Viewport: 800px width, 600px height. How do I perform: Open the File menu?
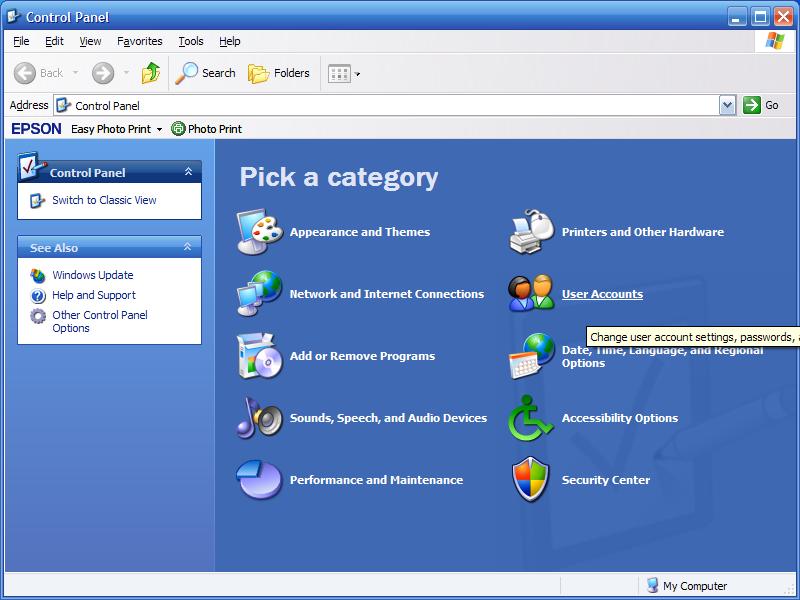pos(21,41)
